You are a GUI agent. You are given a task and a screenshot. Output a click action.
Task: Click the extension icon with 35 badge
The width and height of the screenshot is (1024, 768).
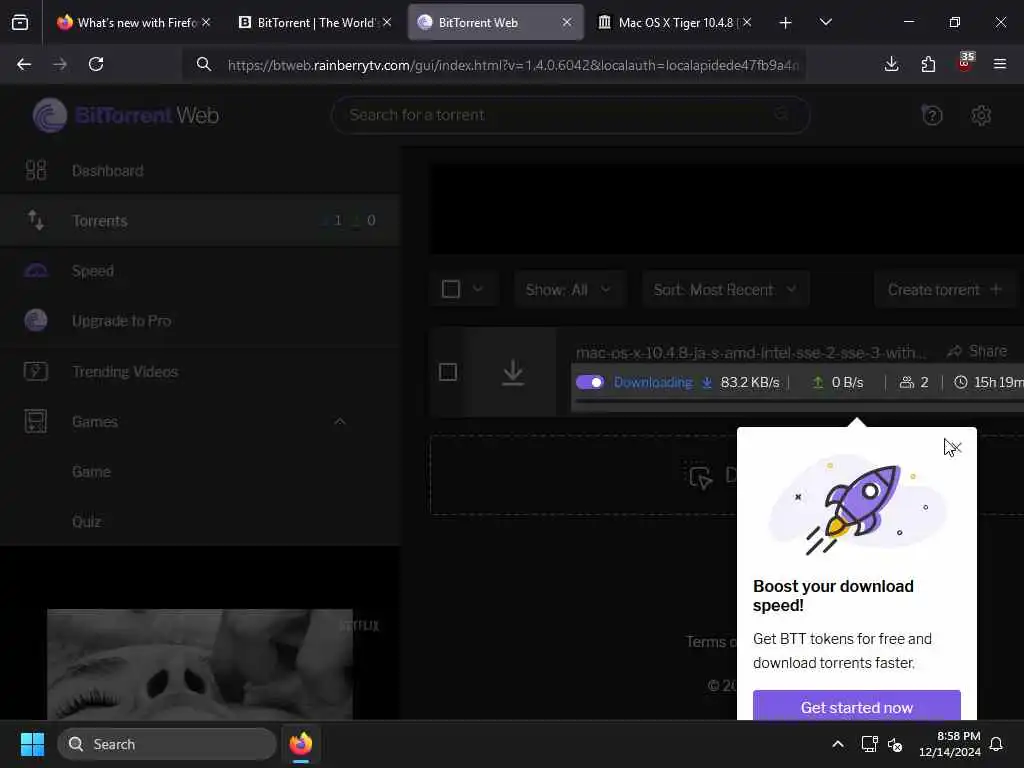(965, 63)
